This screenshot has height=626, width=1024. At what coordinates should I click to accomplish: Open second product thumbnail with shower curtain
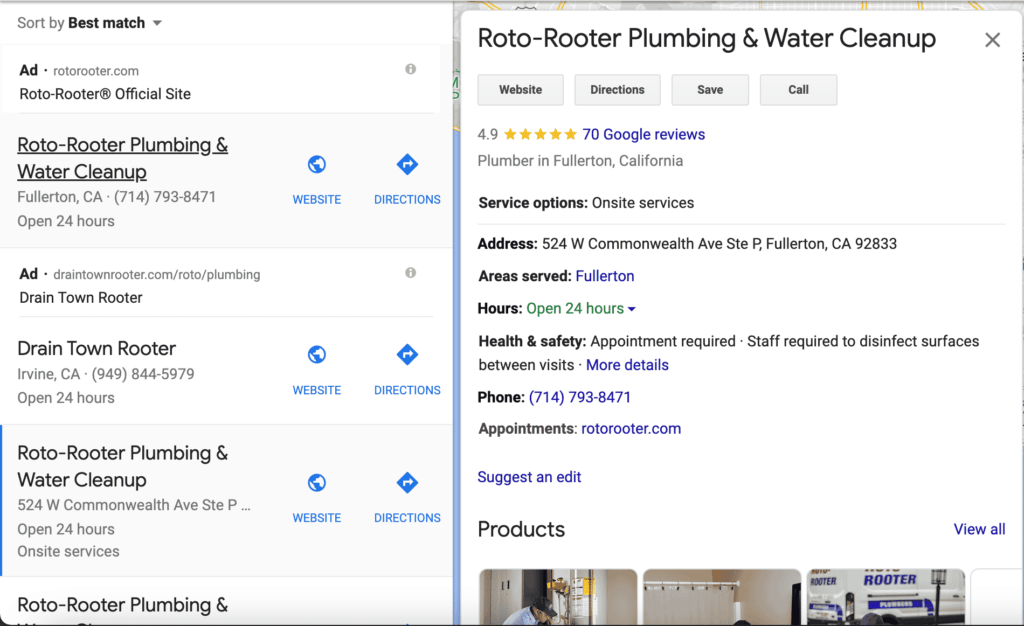[x=722, y=597]
